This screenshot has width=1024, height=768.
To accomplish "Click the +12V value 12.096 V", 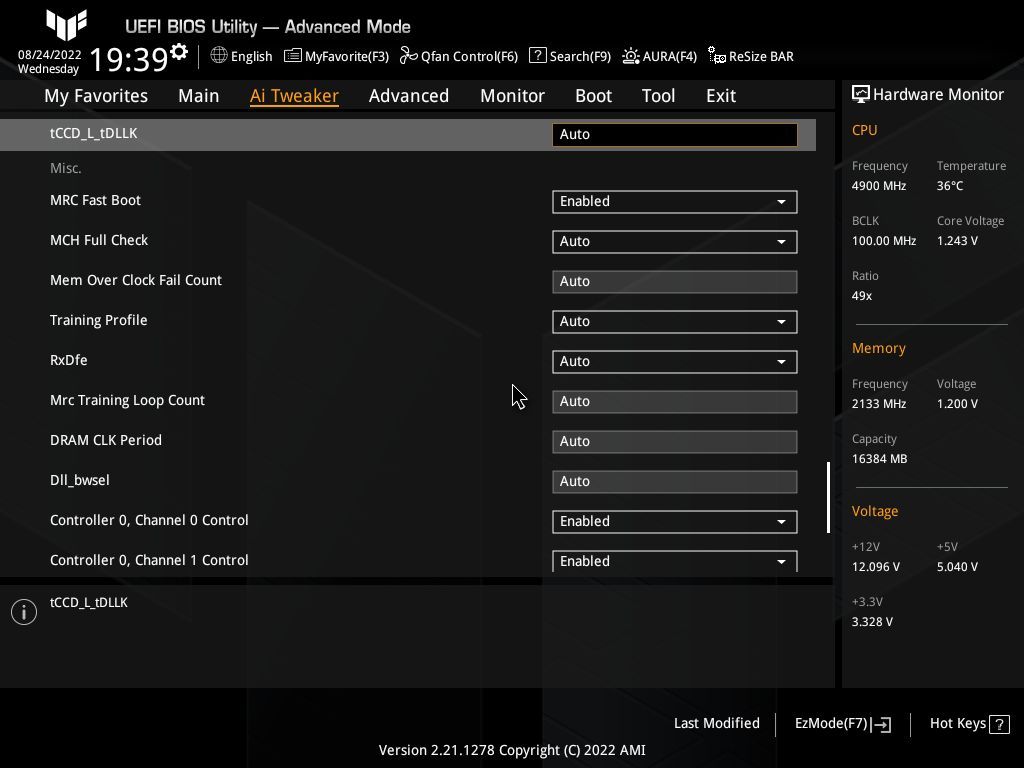I will pyautogui.click(x=875, y=567).
